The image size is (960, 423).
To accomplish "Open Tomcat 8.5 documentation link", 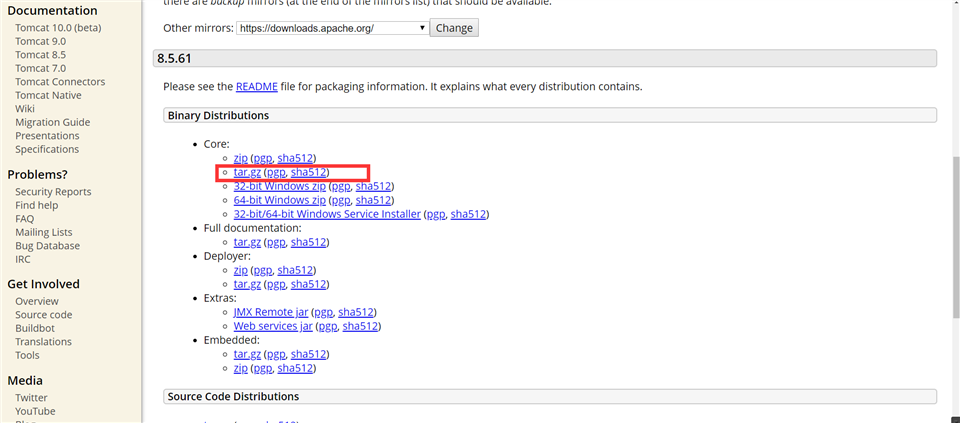I will pyautogui.click(x=40, y=54).
